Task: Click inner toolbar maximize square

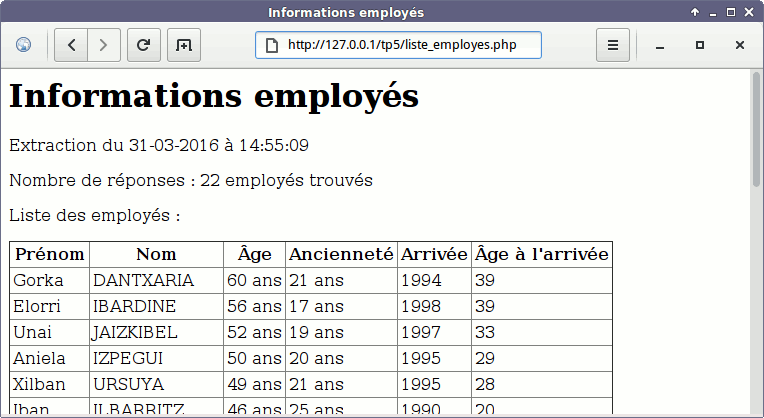Action: (700, 45)
